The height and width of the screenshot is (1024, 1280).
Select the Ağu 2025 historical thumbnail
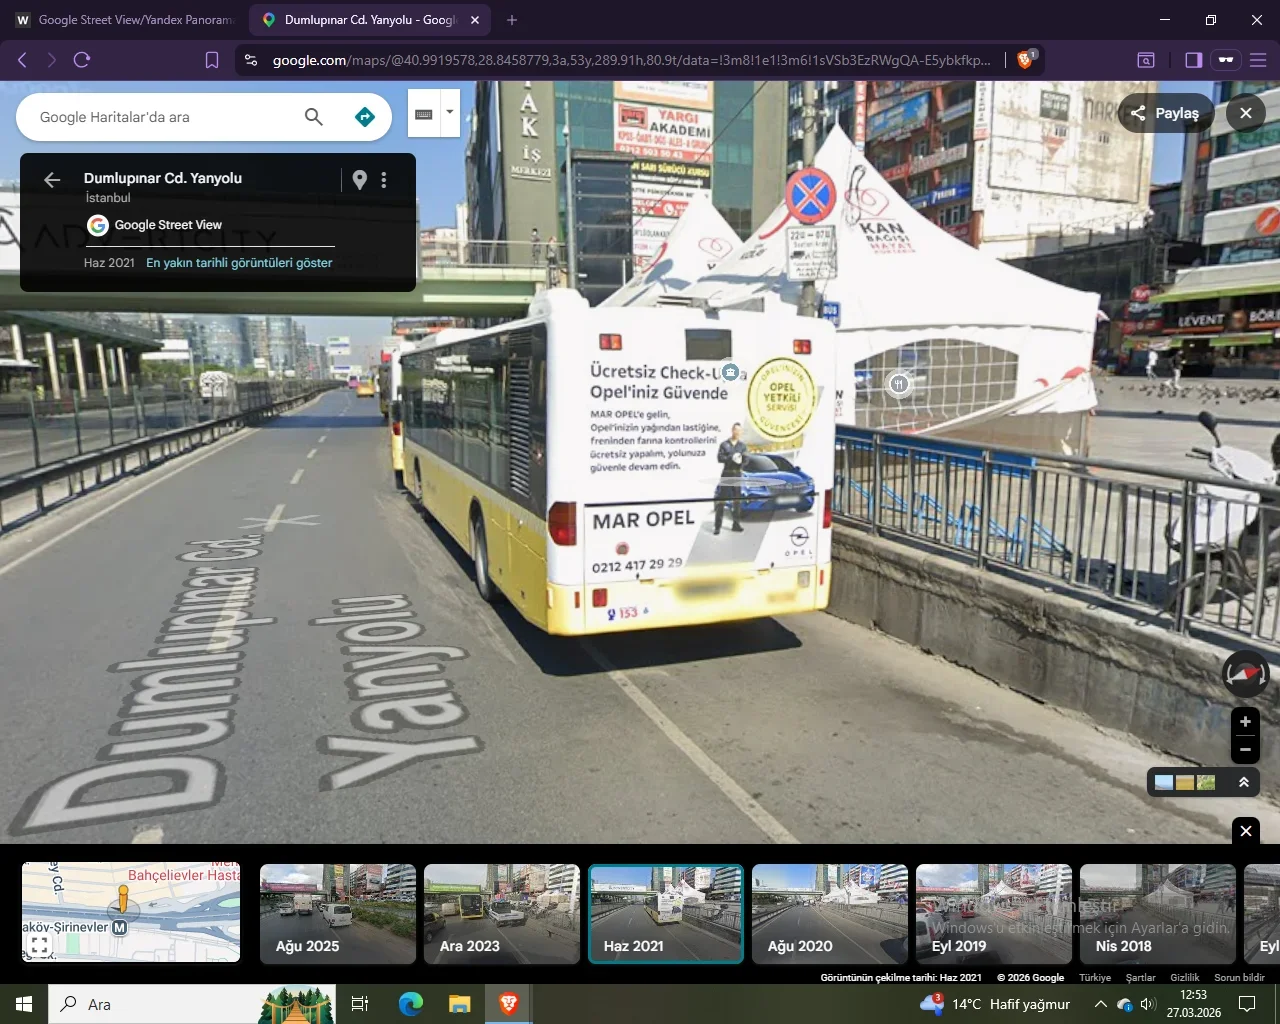coord(337,914)
